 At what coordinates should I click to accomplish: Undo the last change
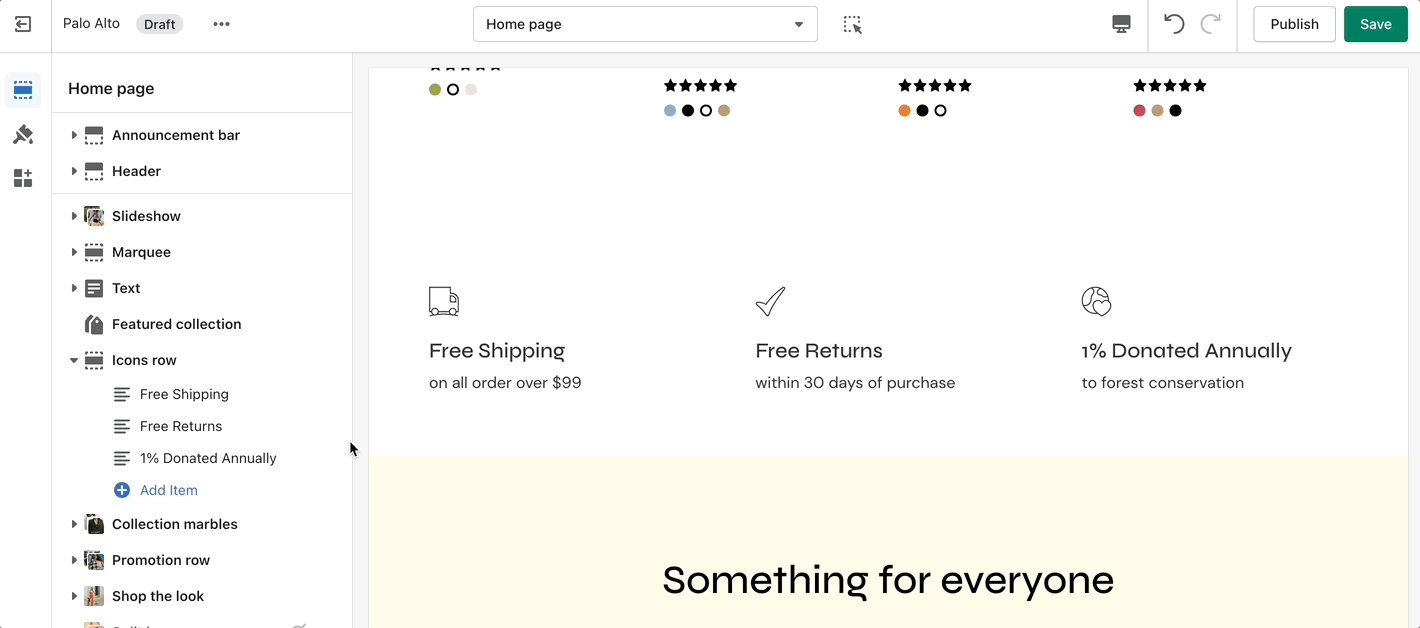1174,25
